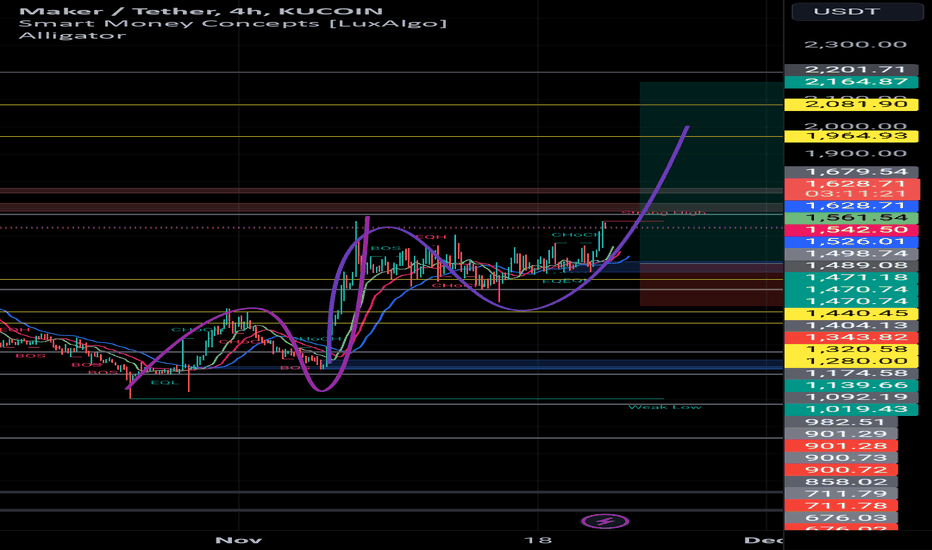
Task: Click the 1,900.00 price scale value
Action: [x=855, y=154]
